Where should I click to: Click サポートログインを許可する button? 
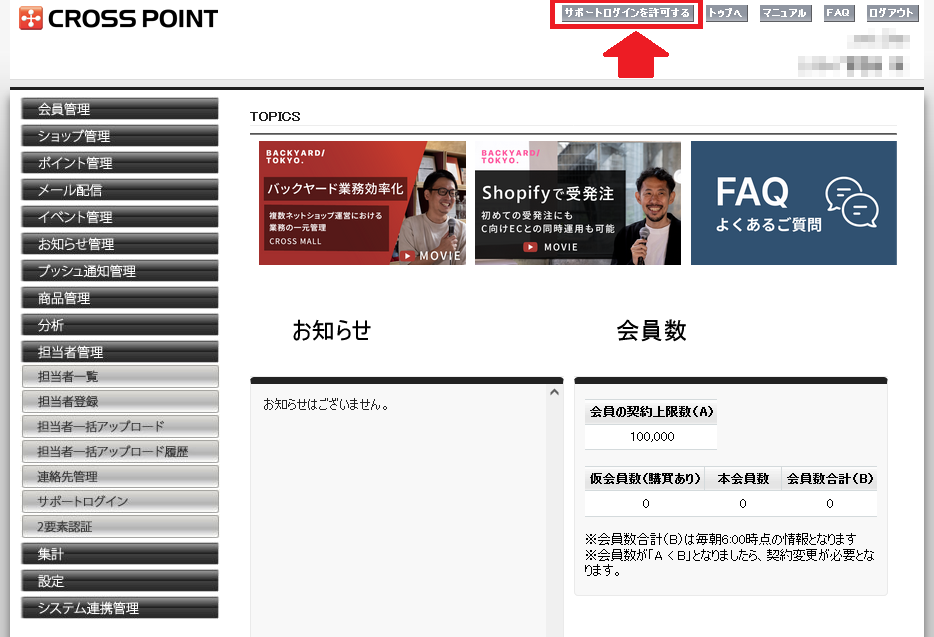point(627,13)
